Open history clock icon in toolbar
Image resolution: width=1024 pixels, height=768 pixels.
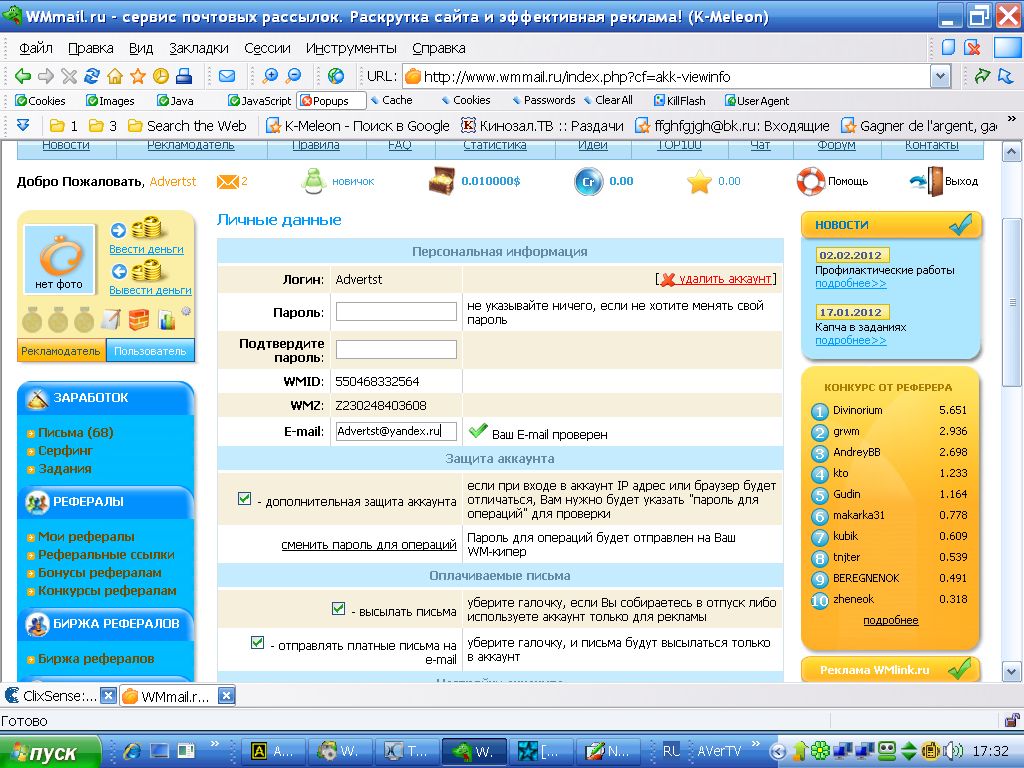click(161, 76)
